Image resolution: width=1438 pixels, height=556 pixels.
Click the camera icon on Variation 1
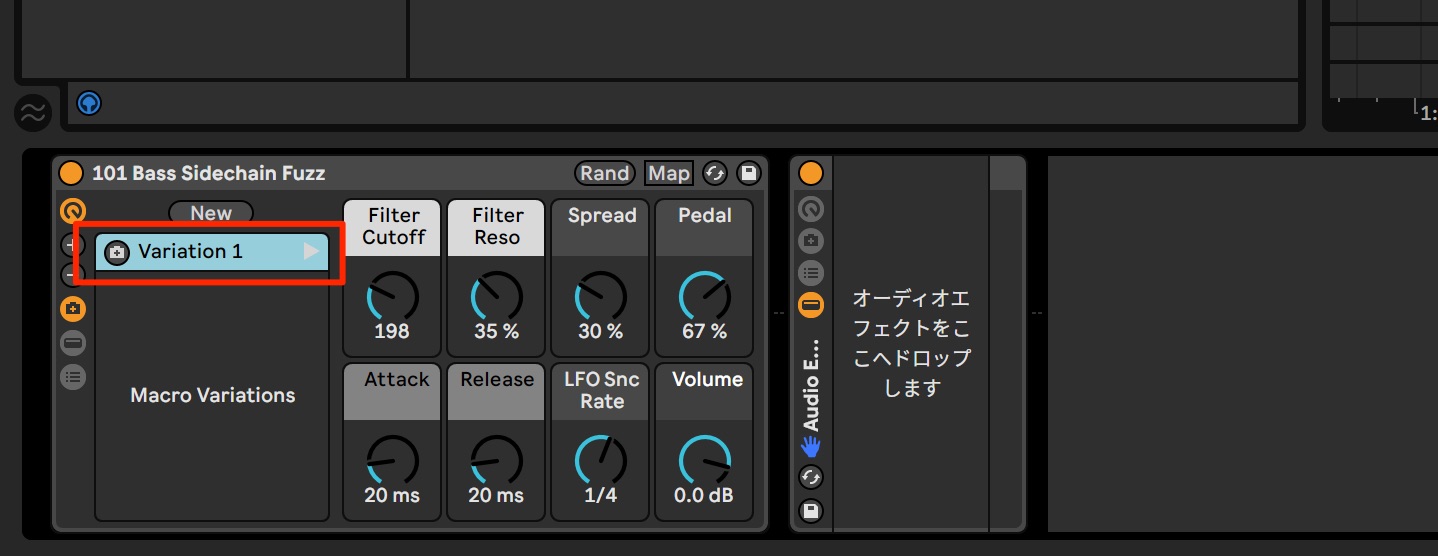(117, 252)
